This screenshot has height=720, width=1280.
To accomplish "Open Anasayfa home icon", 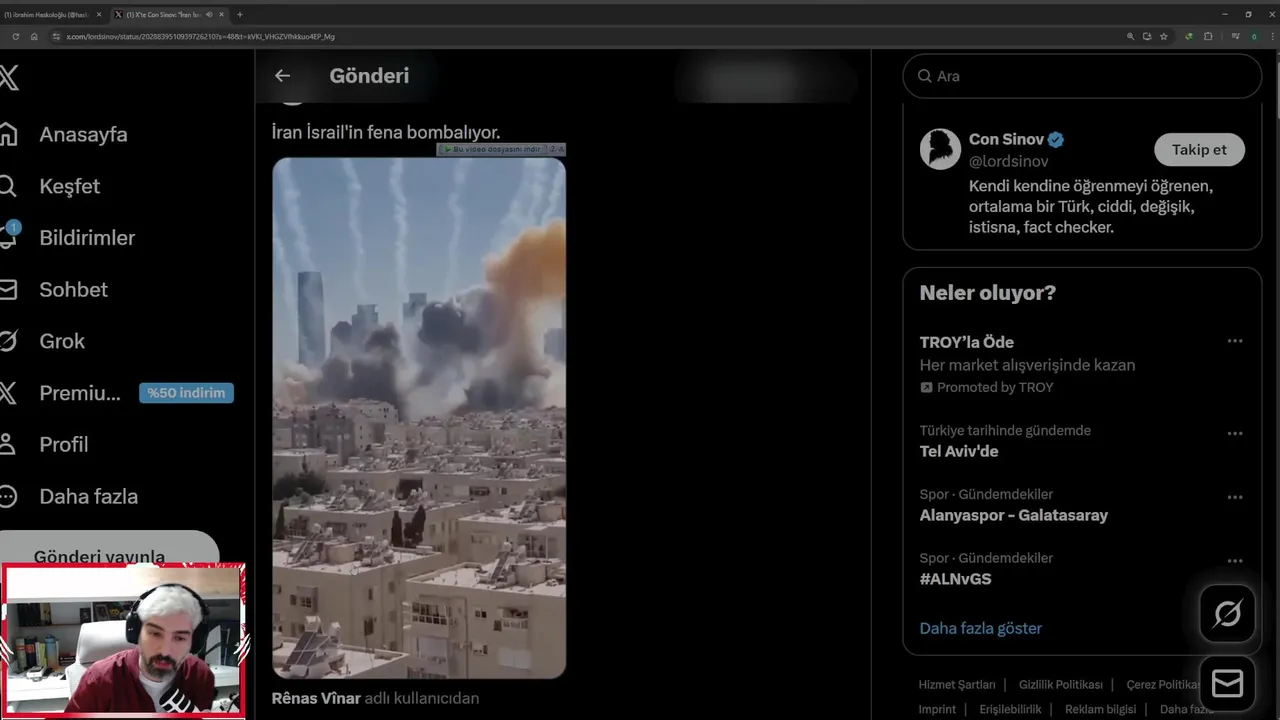I will pyautogui.click(x=8, y=134).
